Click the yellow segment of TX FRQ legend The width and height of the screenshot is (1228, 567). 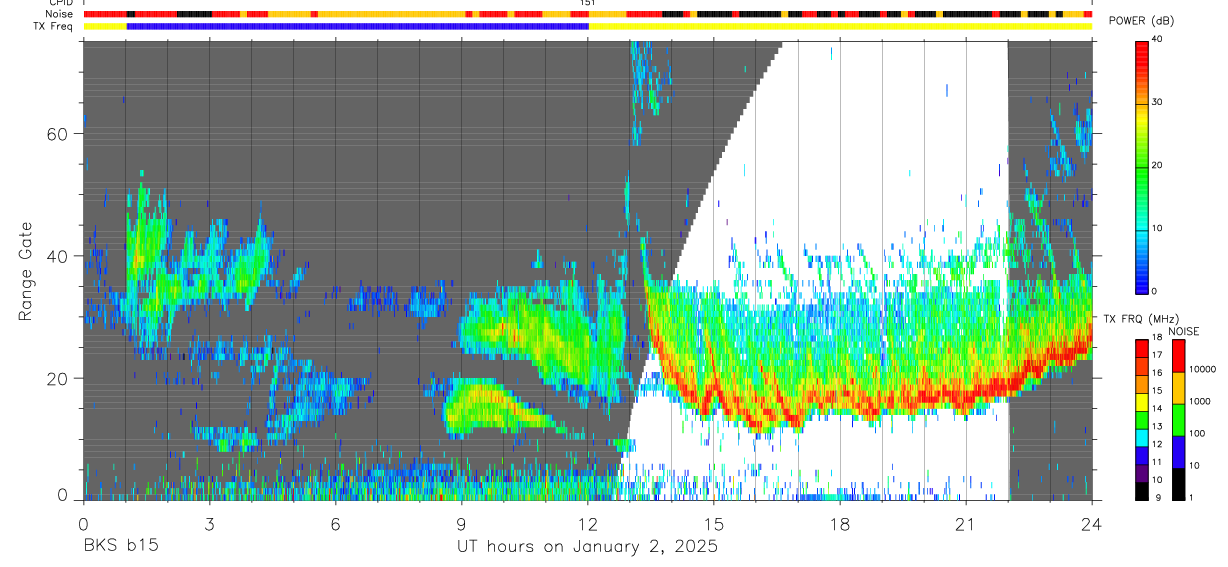(x=1141, y=402)
